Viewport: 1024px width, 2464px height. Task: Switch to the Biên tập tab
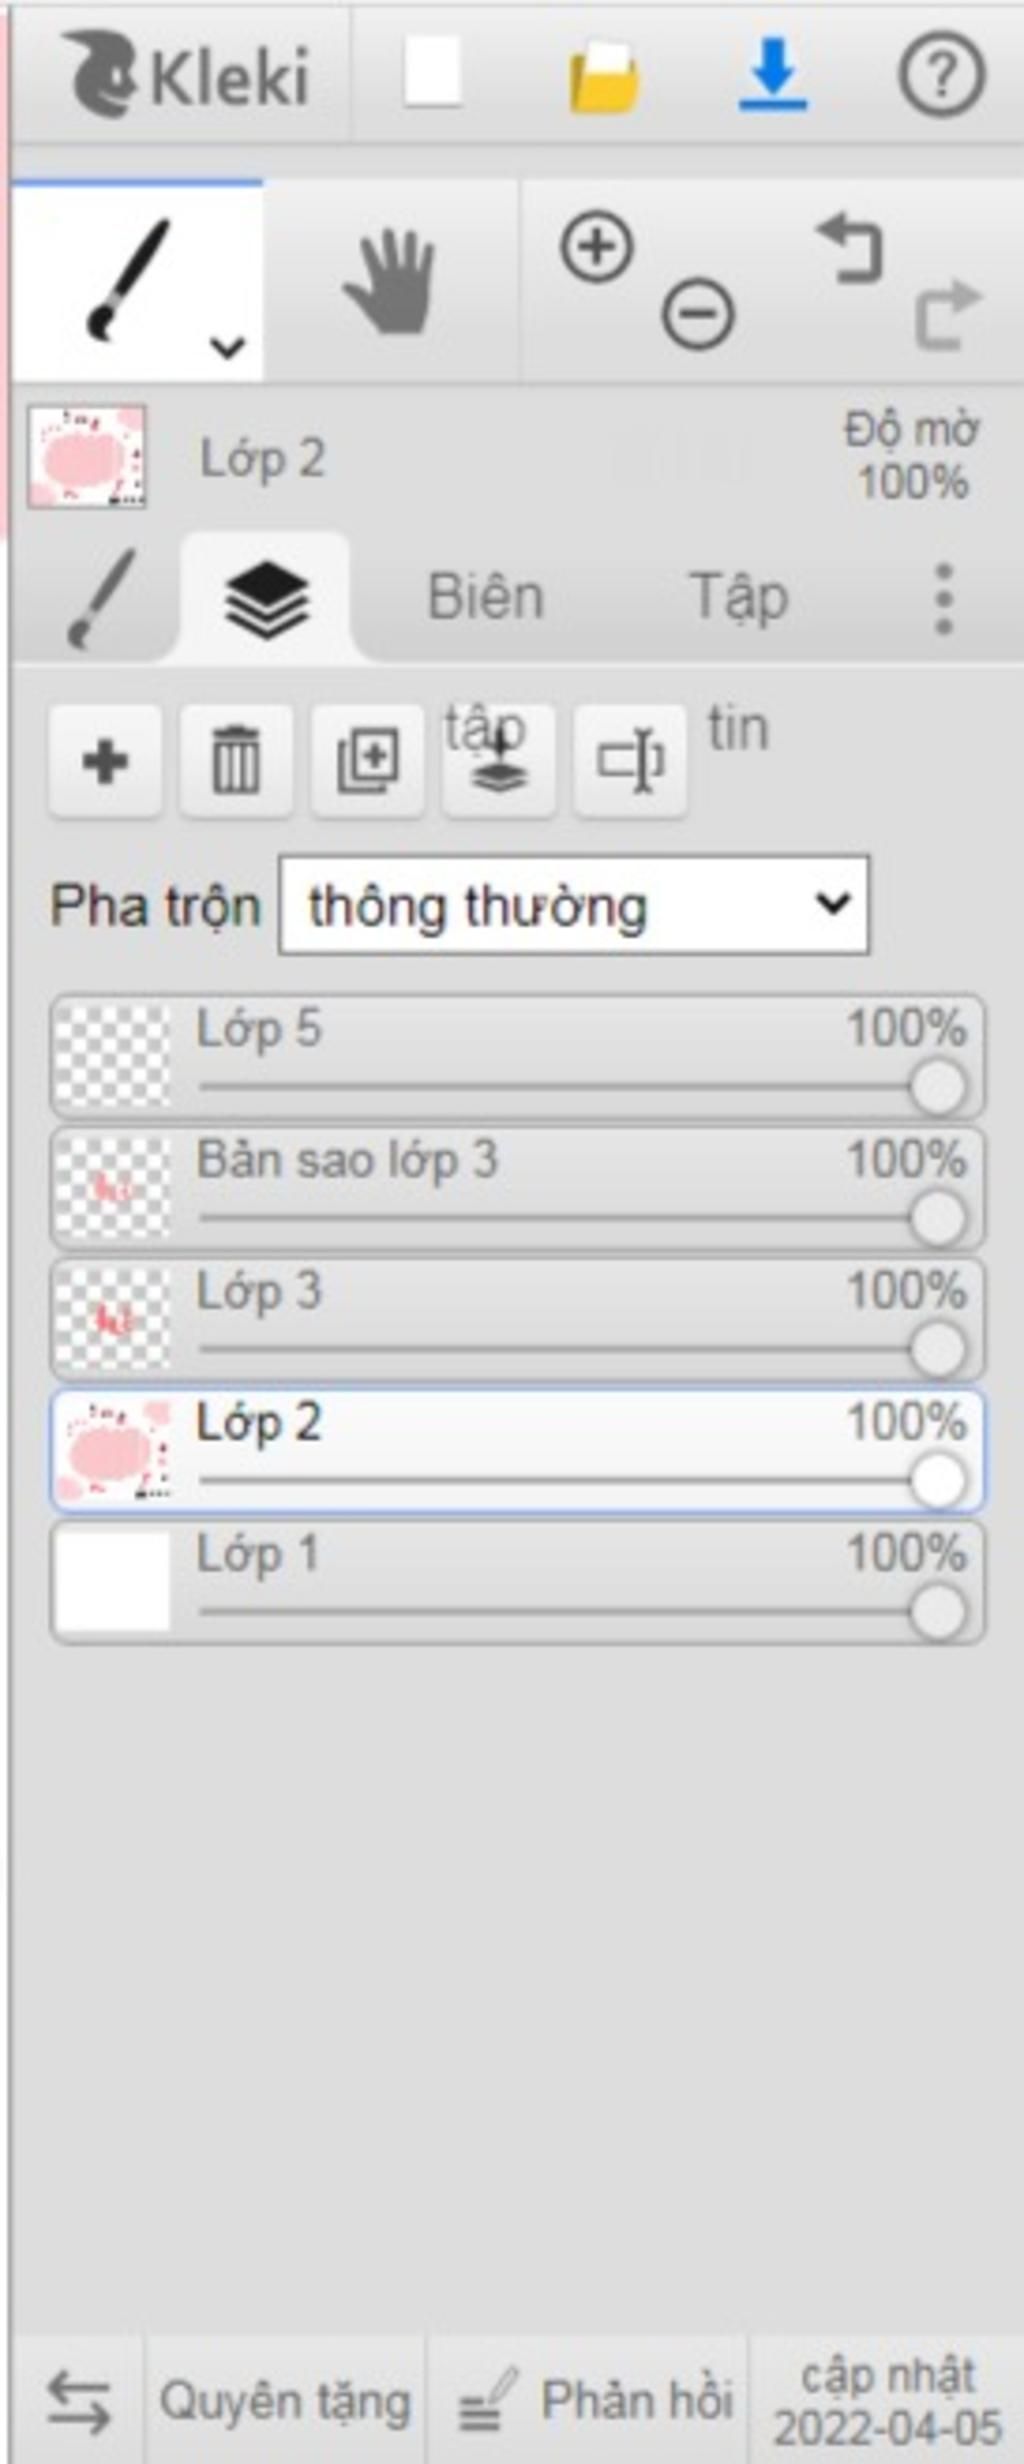point(485,598)
